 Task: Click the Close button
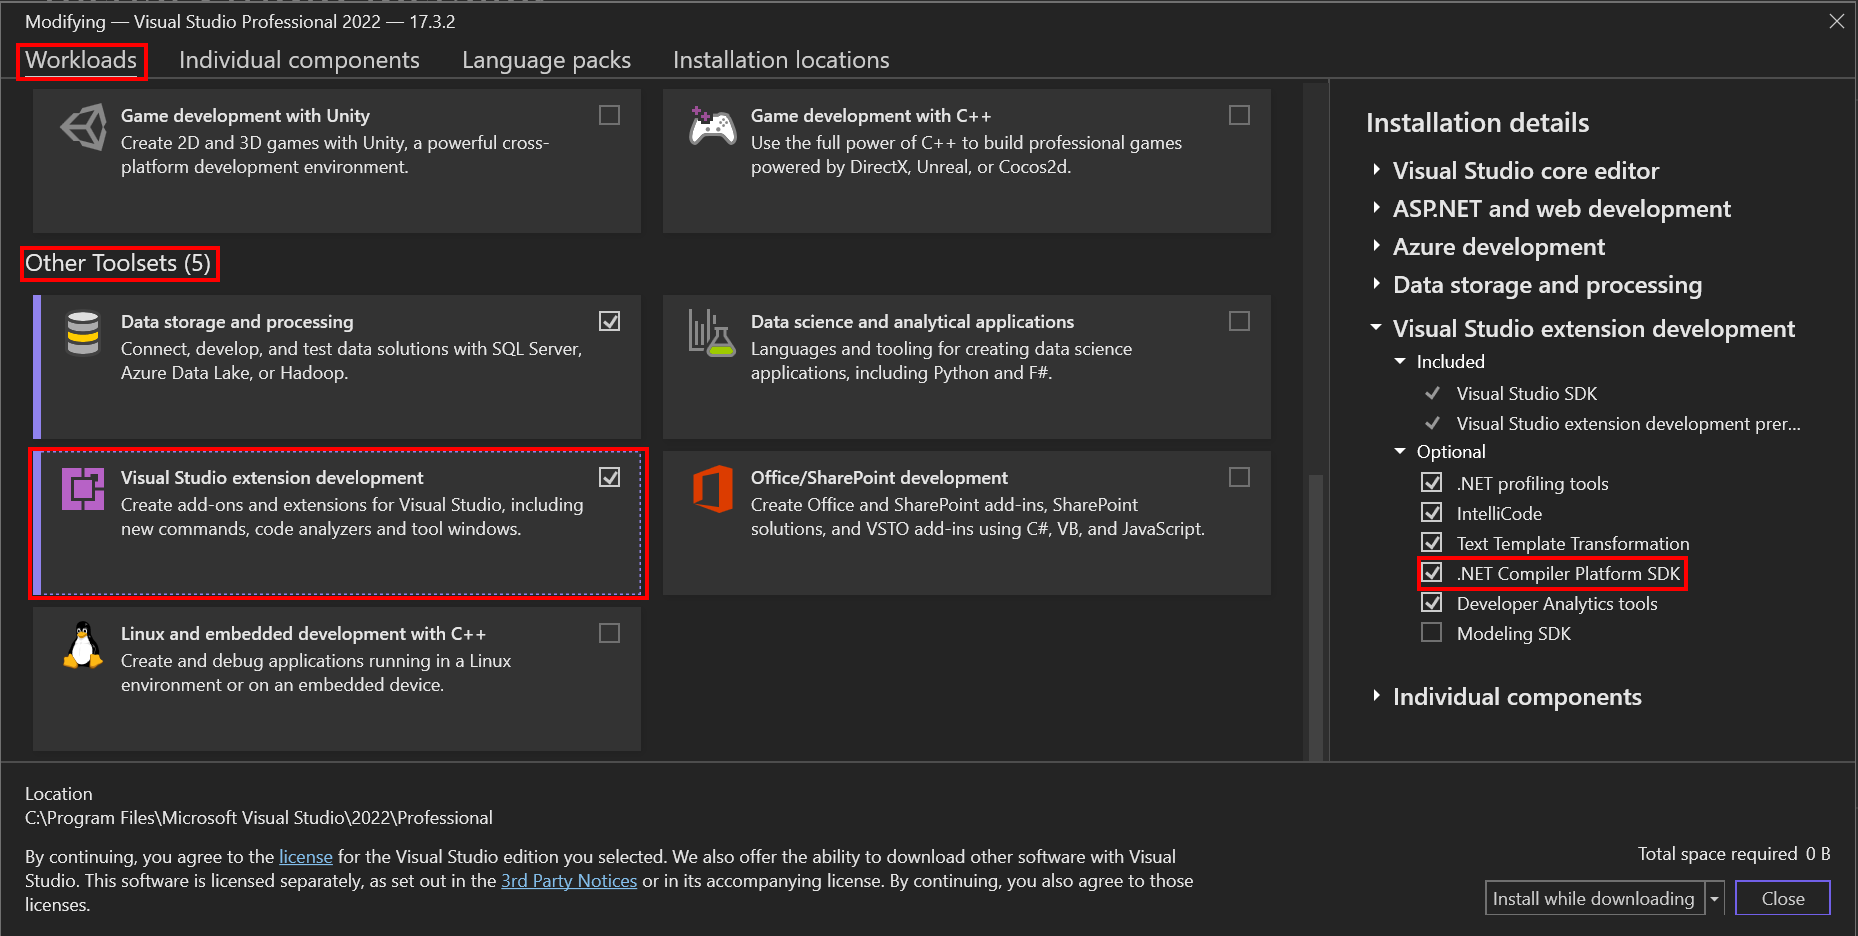1783,898
